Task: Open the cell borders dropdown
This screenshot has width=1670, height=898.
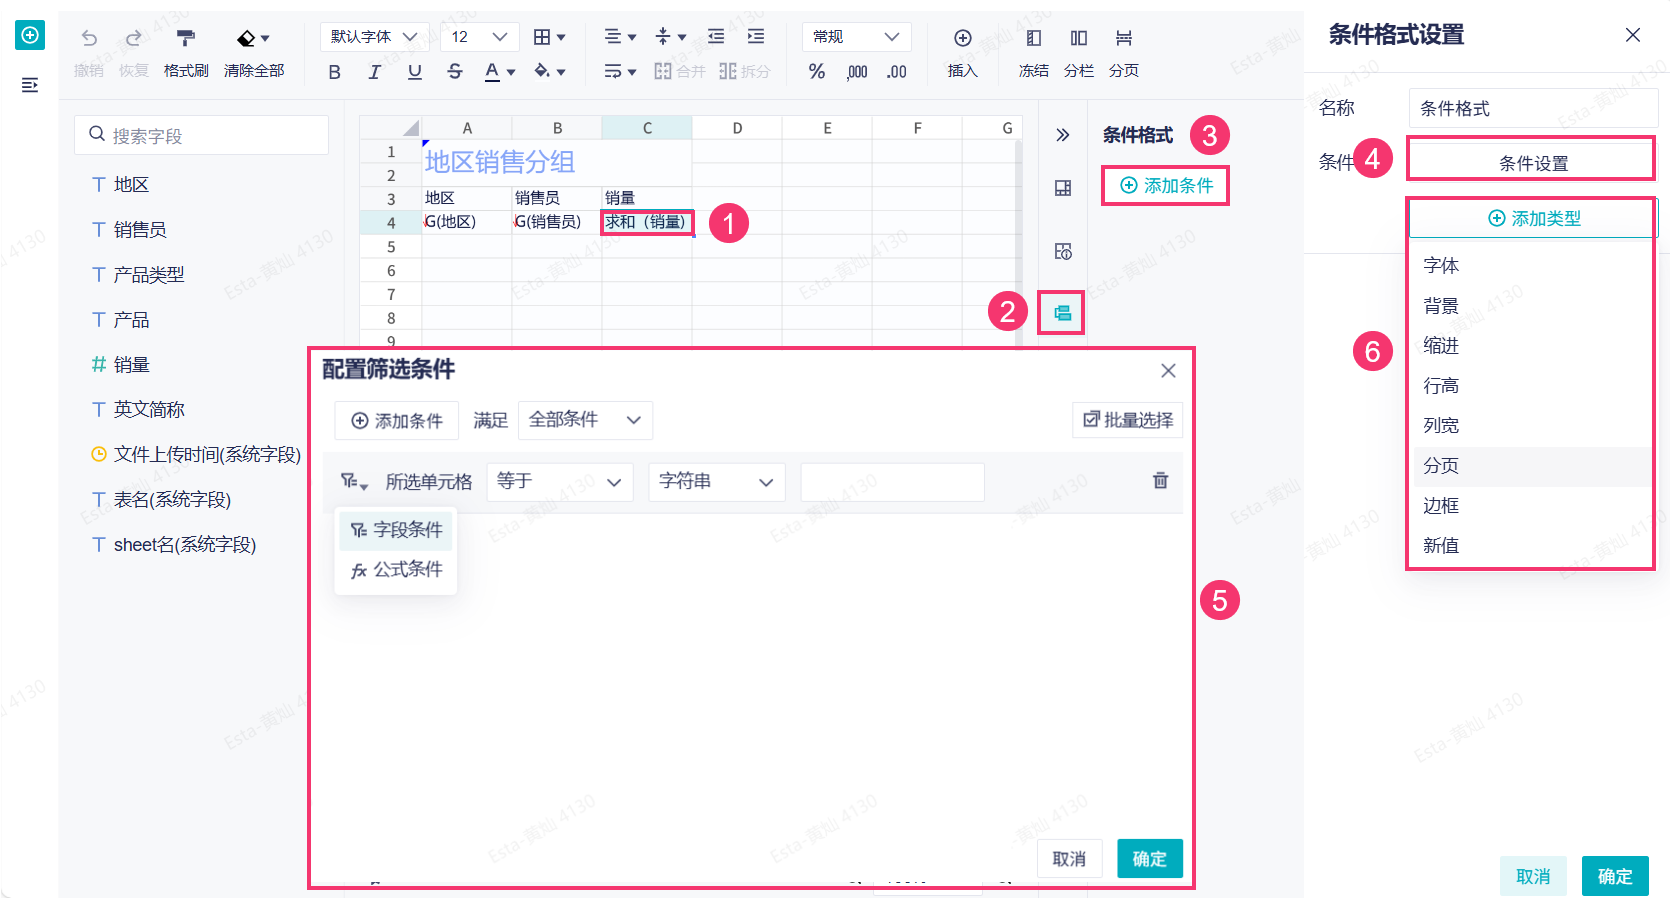Action: [x=549, y=37]
